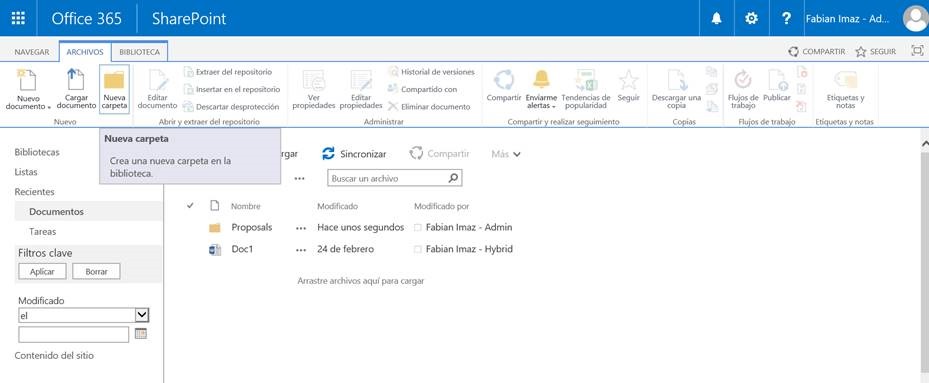Click Compartido con in the ribbon
The height and width of the screenshot is (383, 929).
(x=422, y=90)
